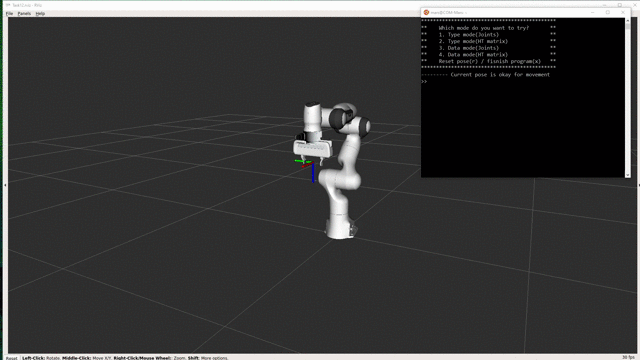Maximize the terminal window
The width and height of the screenshot is (640, 360).
pos(608,13)
